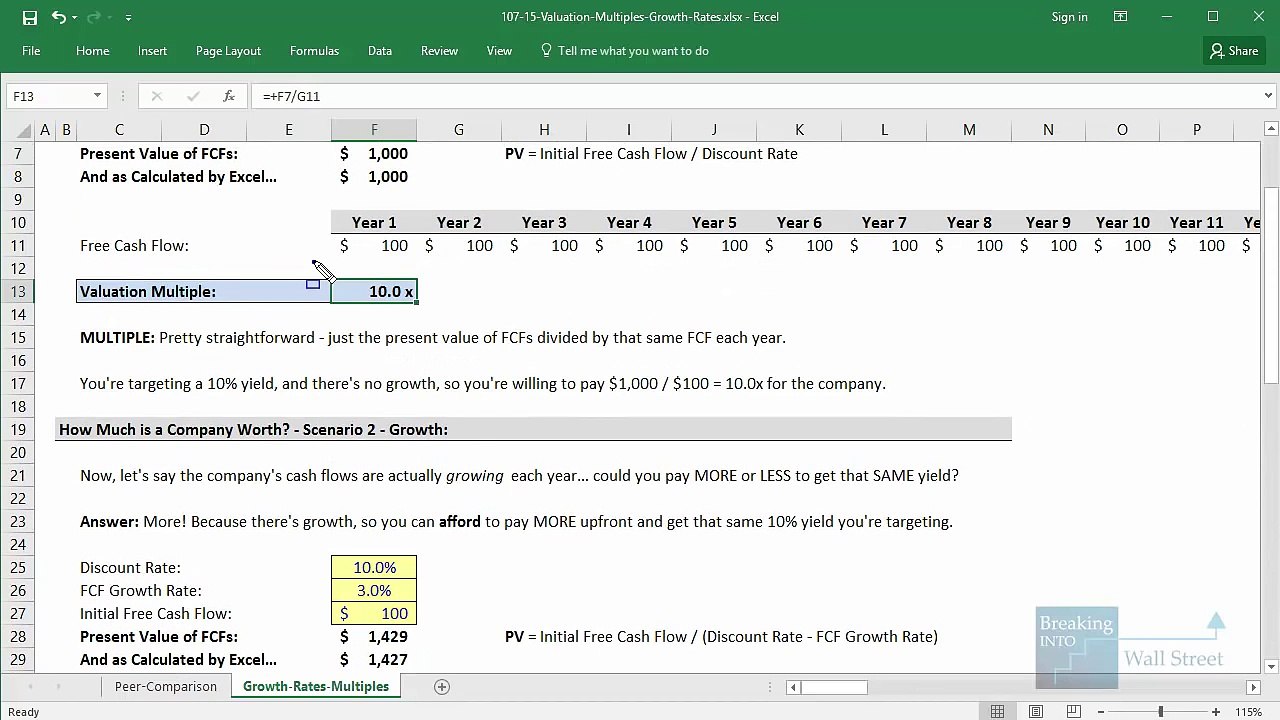
Task: Click the previous sheet navigation arrow
Action: pos(30,687)
